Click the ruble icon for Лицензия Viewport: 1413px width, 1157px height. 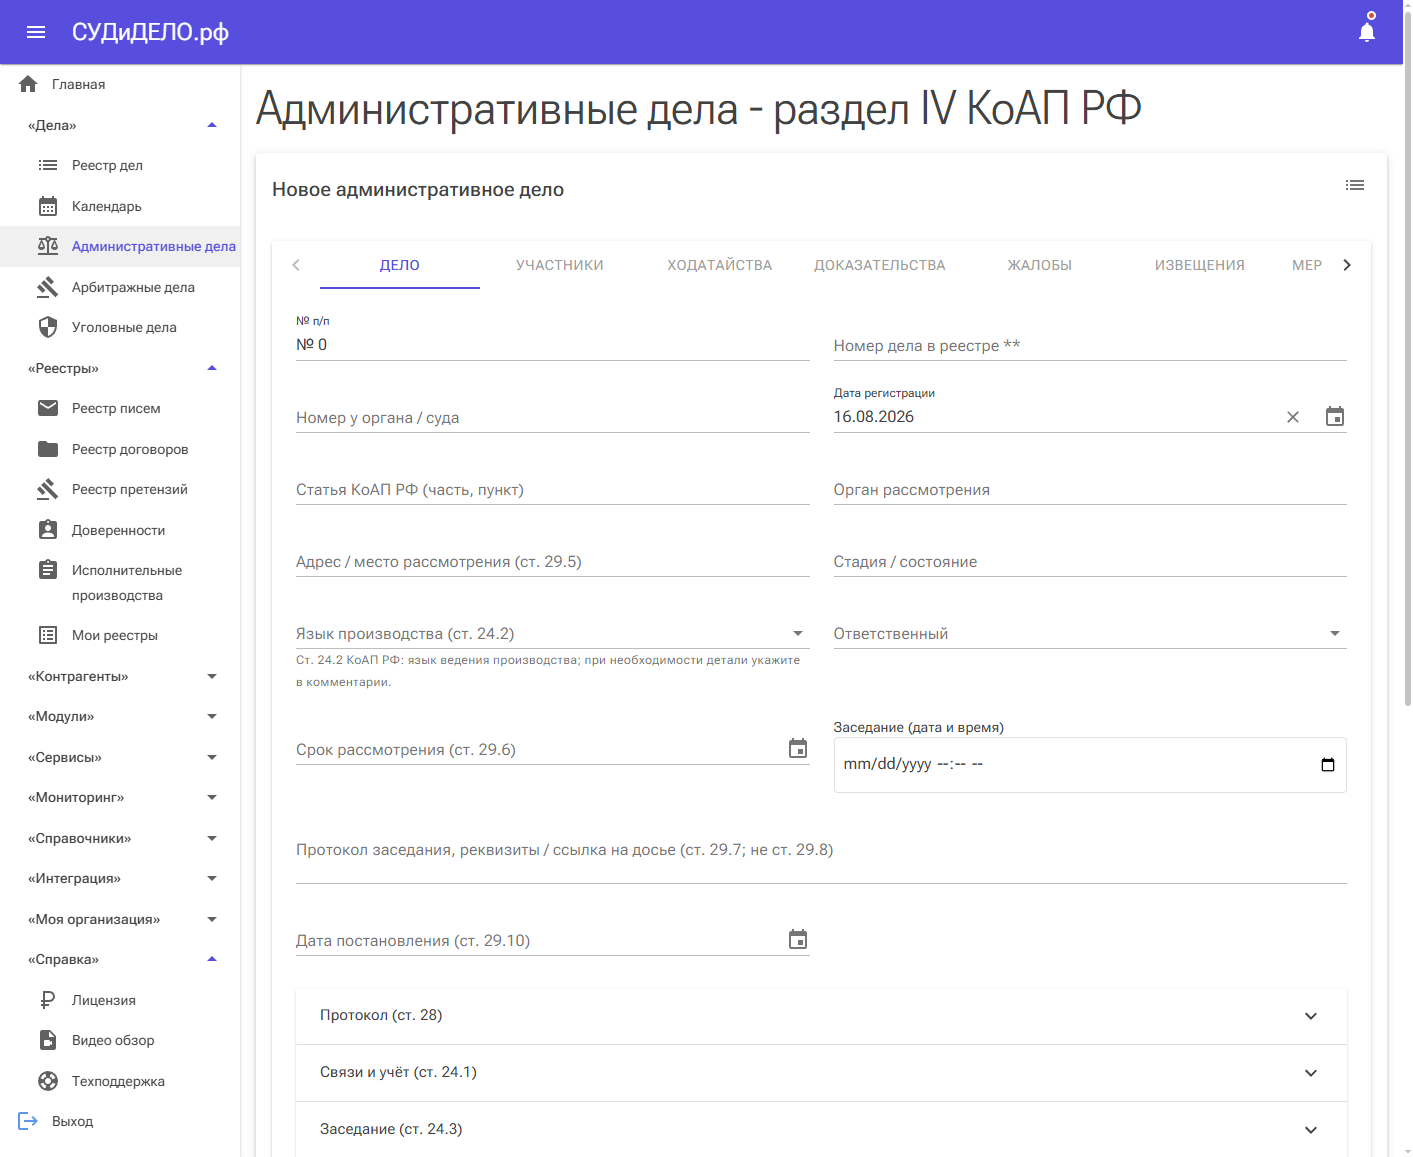click(48, 1000)
